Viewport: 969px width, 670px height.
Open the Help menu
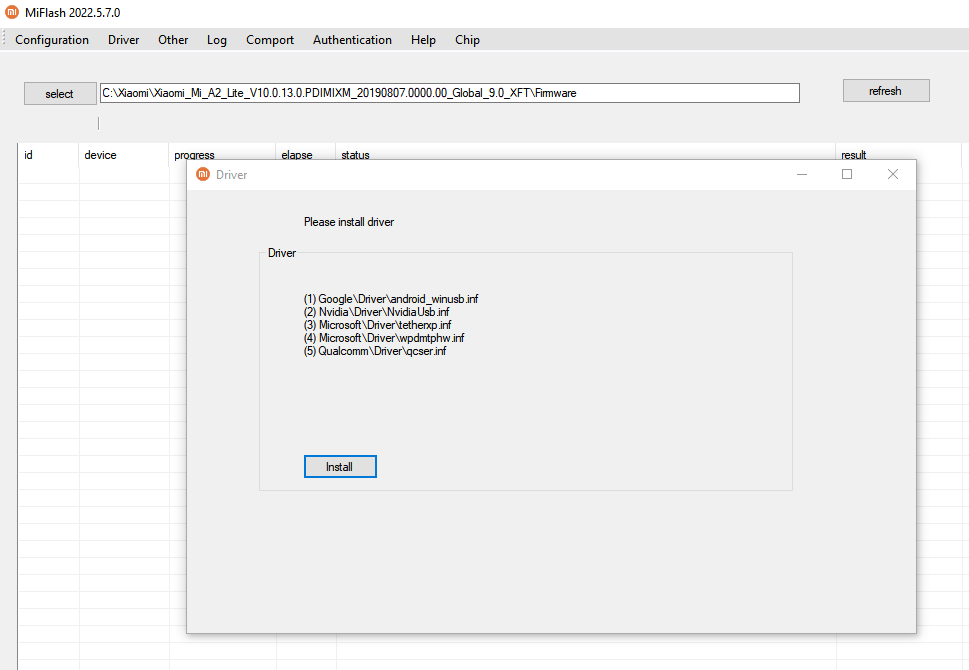[423, 40]
